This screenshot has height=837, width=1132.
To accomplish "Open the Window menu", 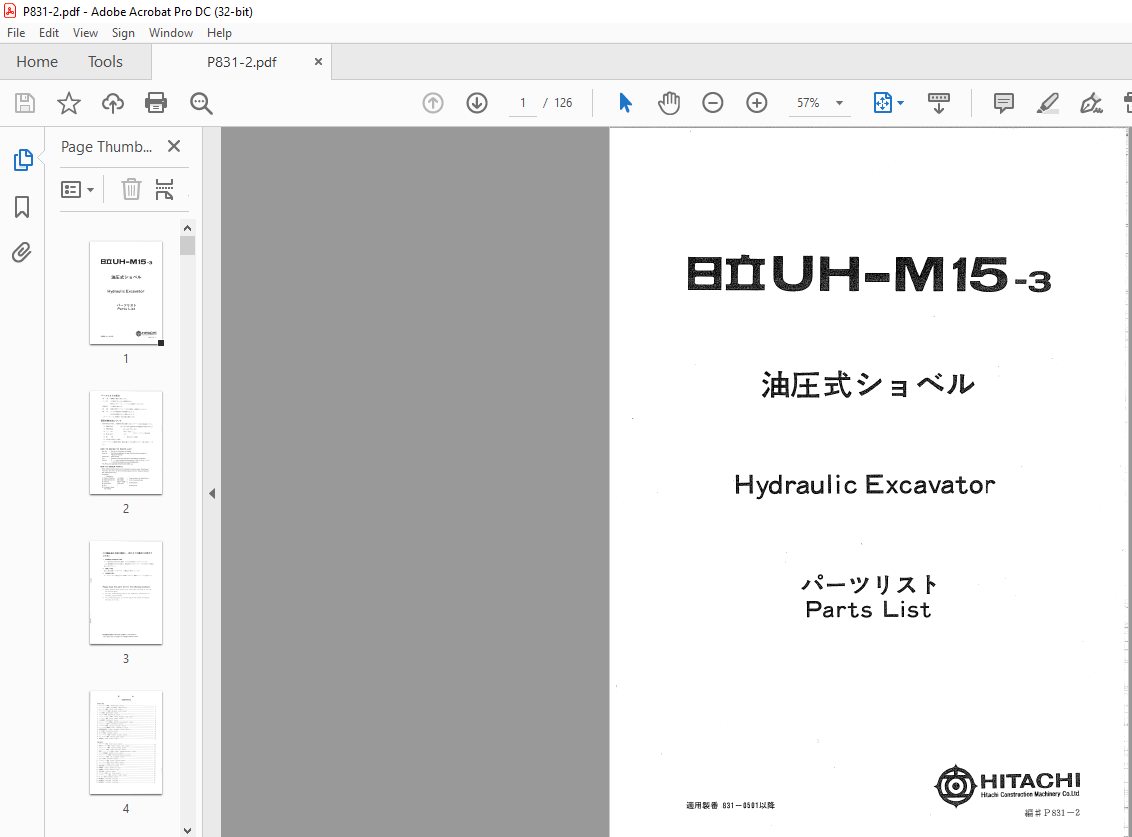I will pyautogui.click(x=170, y=32).
